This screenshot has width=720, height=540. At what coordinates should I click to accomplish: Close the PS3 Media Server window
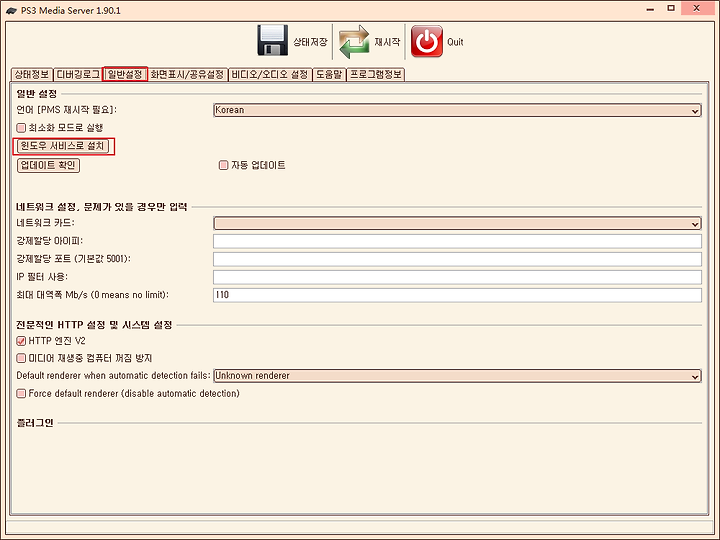click(x=697, y=8)
